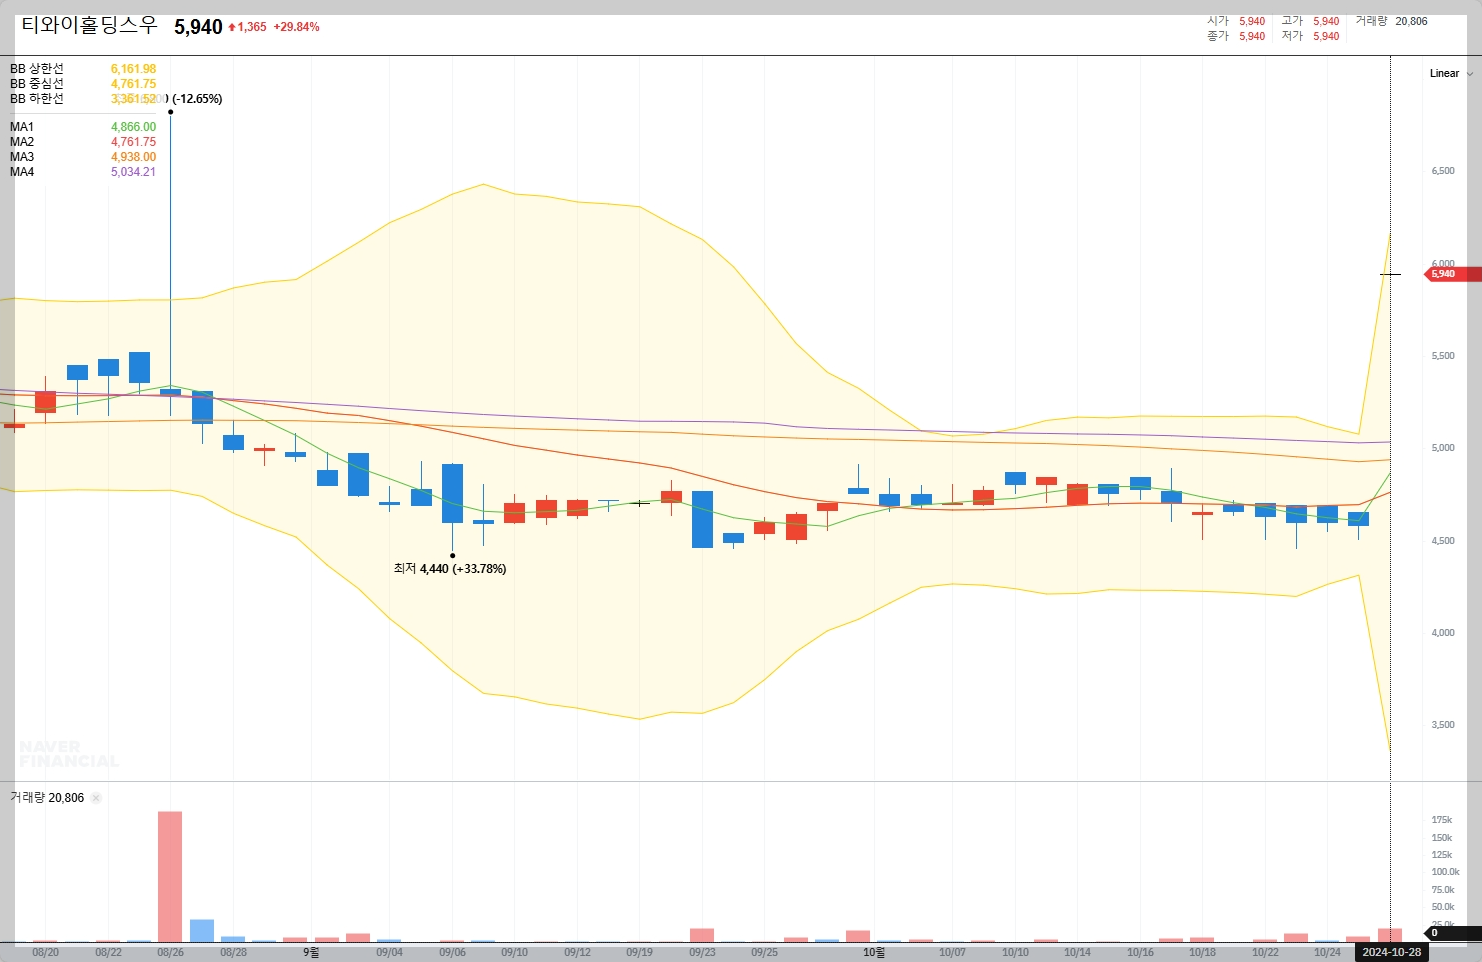
Task: Click the BB 상한선 value 6,161.98
Action: [133, 69]
